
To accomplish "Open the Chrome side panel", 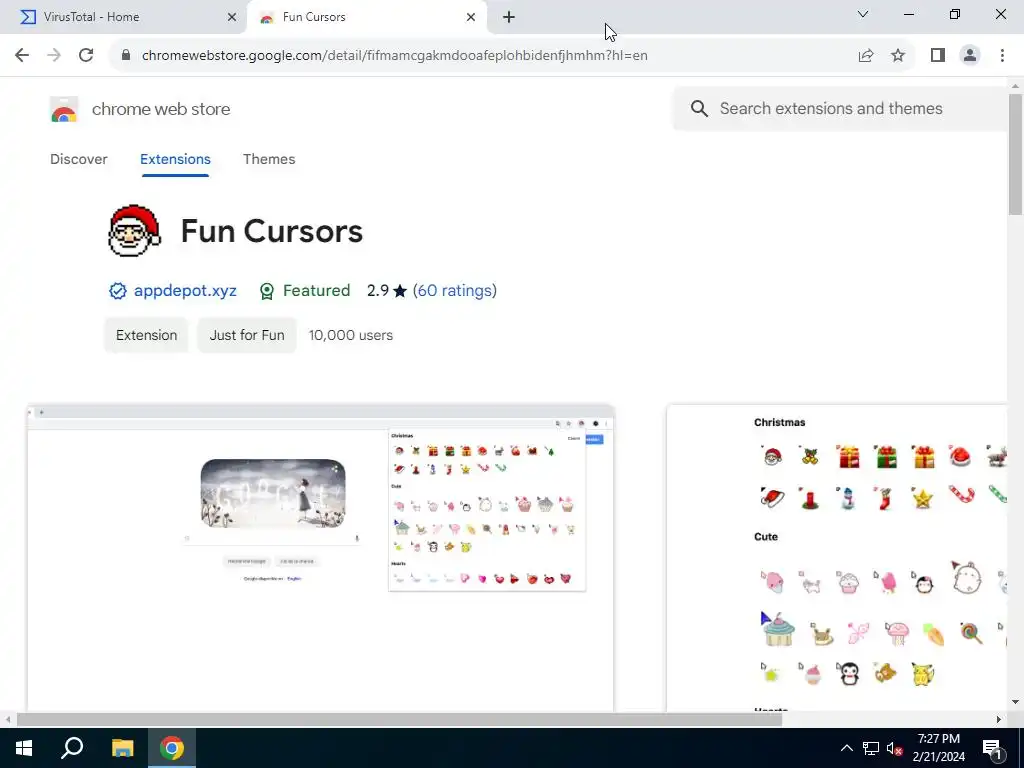I will click(938, 55).
